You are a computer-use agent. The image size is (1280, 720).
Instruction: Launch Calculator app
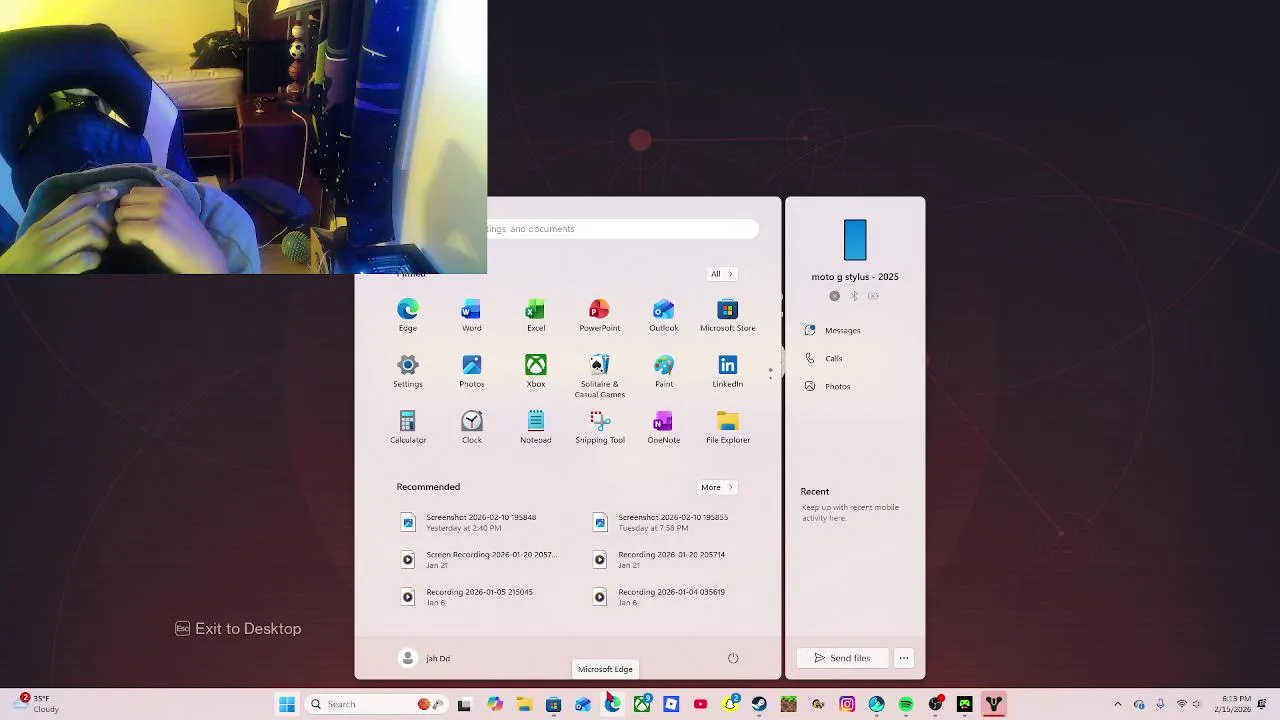[x=408, y=428]
